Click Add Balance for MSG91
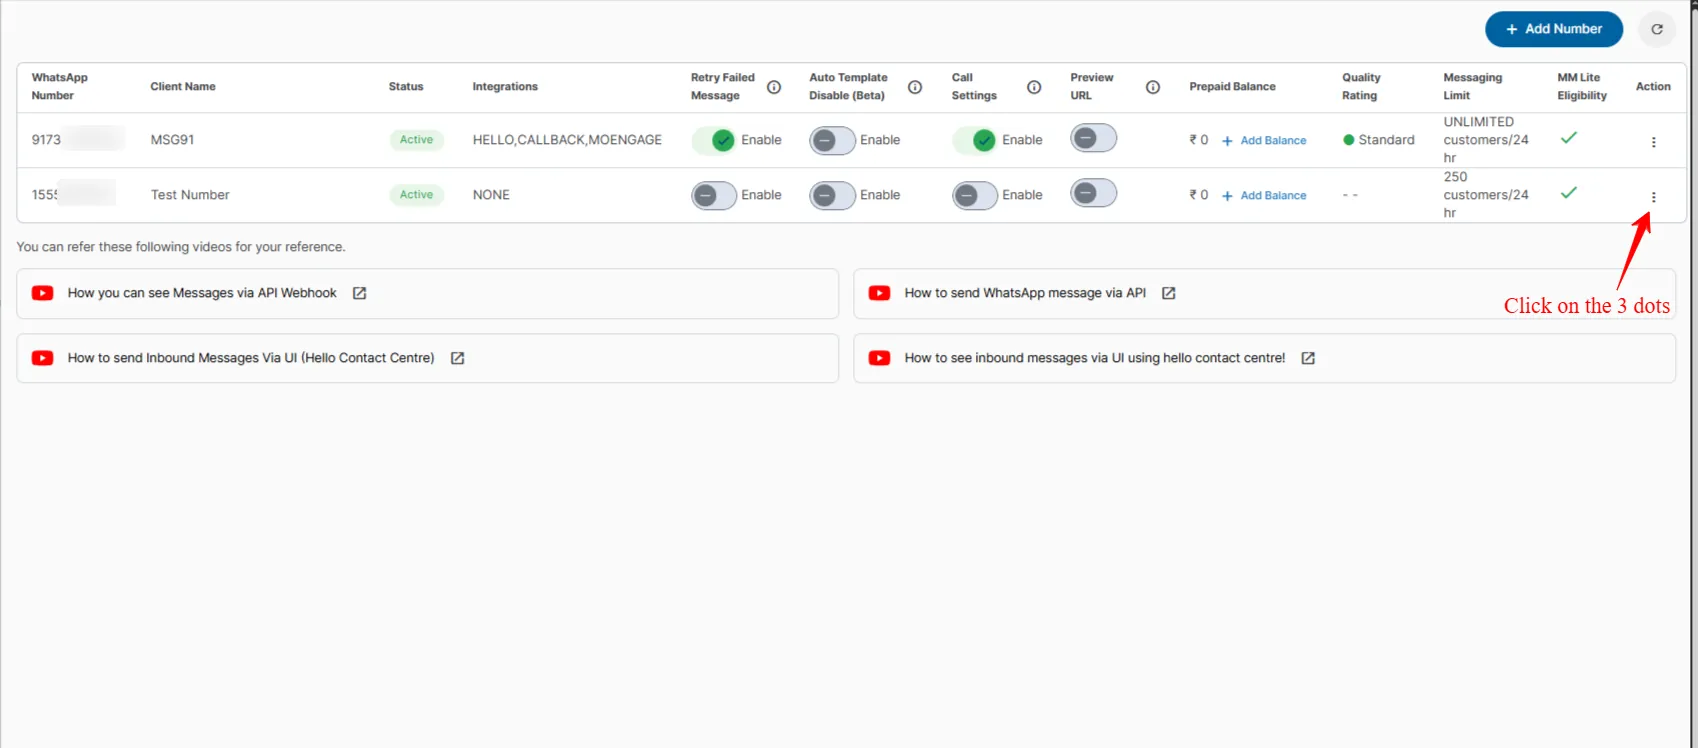This screenshot has width=1698, height=748. pyautogui.click(x=1264, y=141)
